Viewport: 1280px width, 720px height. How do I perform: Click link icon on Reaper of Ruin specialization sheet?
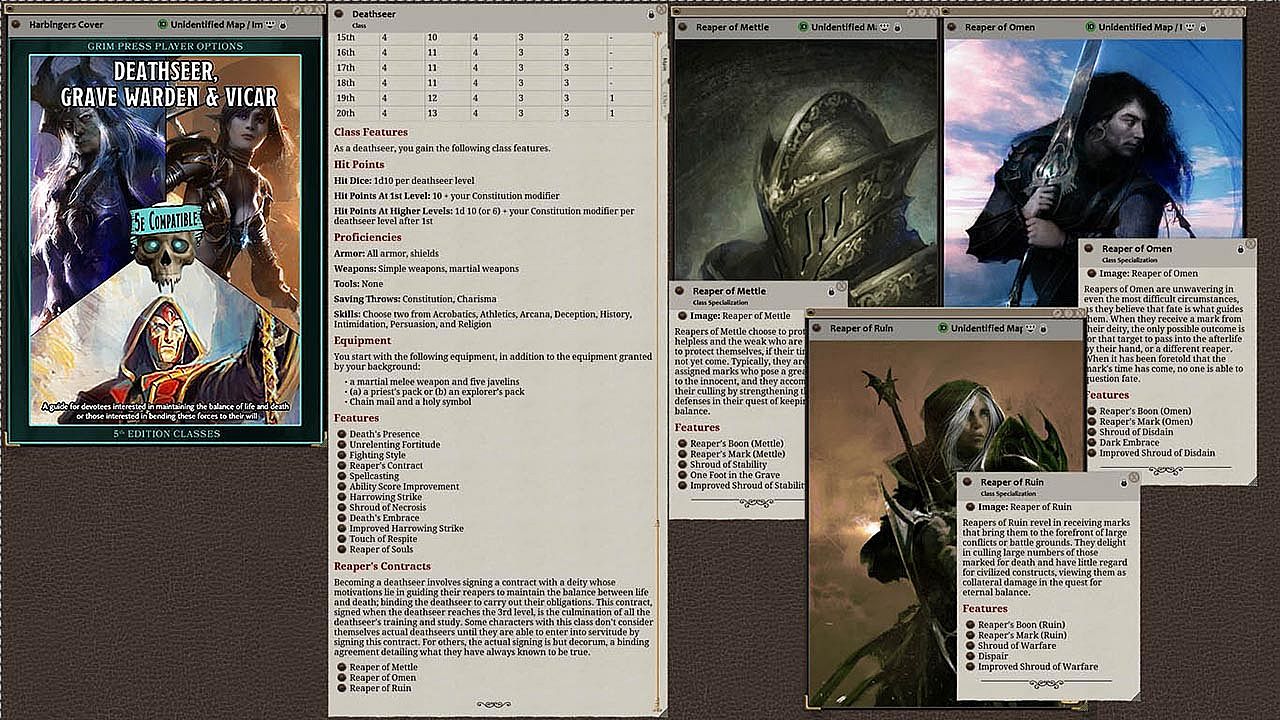coord(966,482)
